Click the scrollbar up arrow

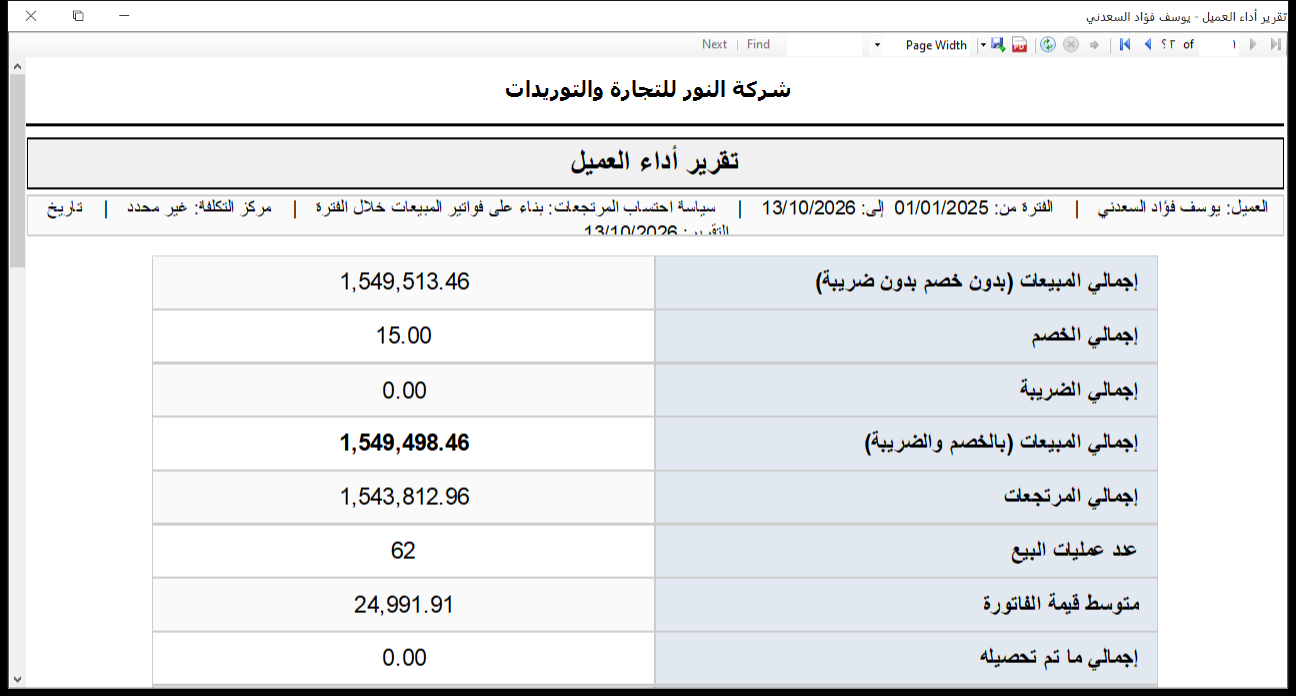pos(17,67)
